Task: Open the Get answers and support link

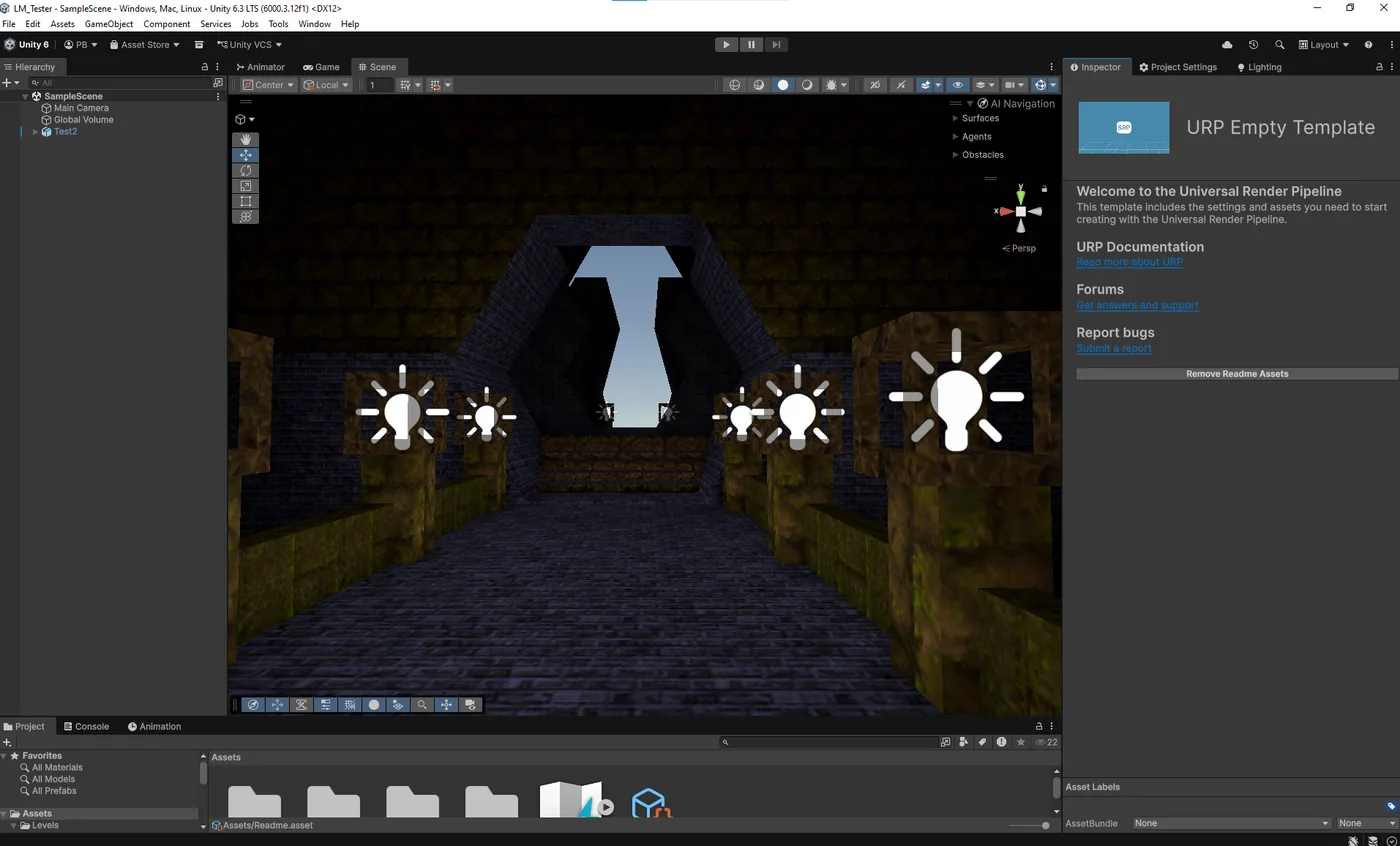Action: [x=1137, y=305]
